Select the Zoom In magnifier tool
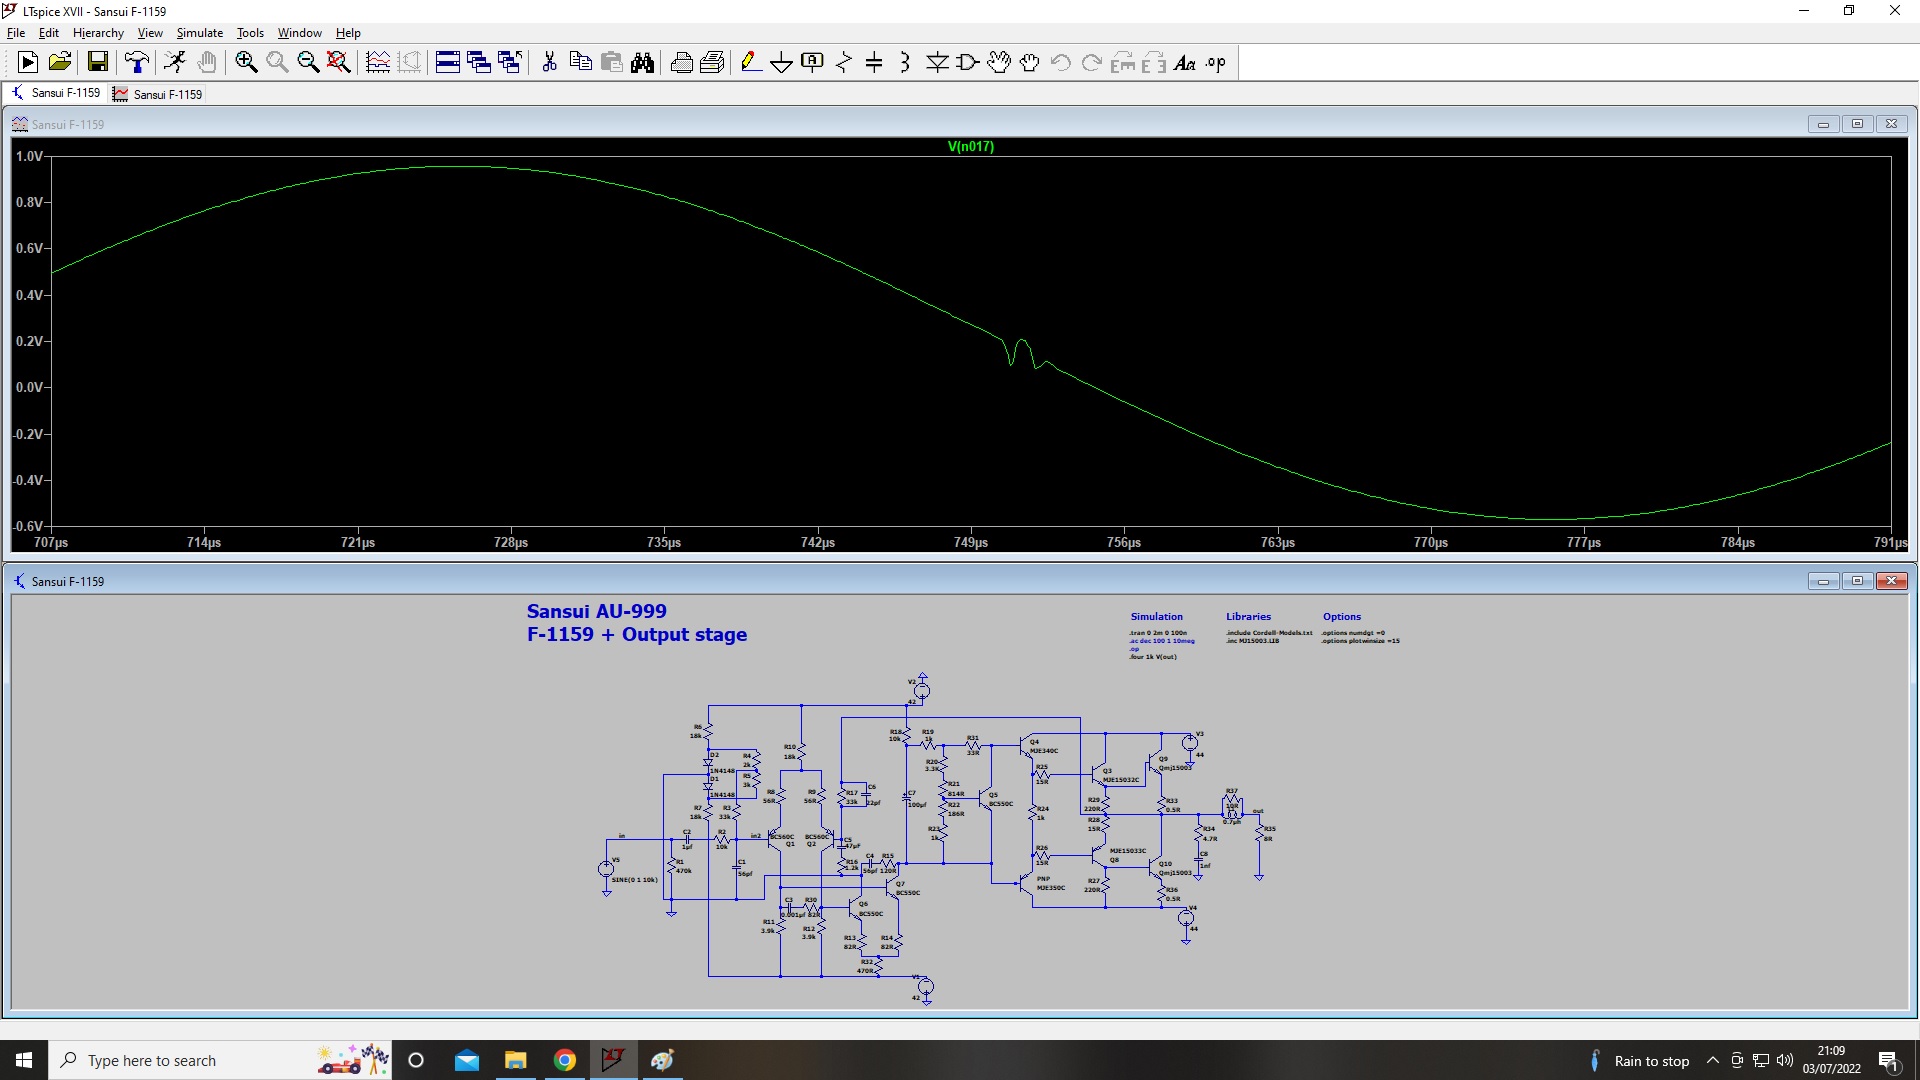Screen dimensions: 1920x1080 click(x=246, y=63)
